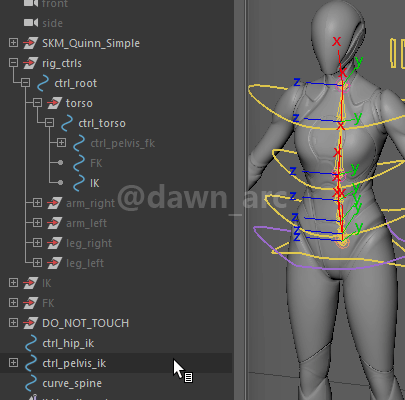Collapse the torso group
The image size is (405, 400).
tap(37, 103)
